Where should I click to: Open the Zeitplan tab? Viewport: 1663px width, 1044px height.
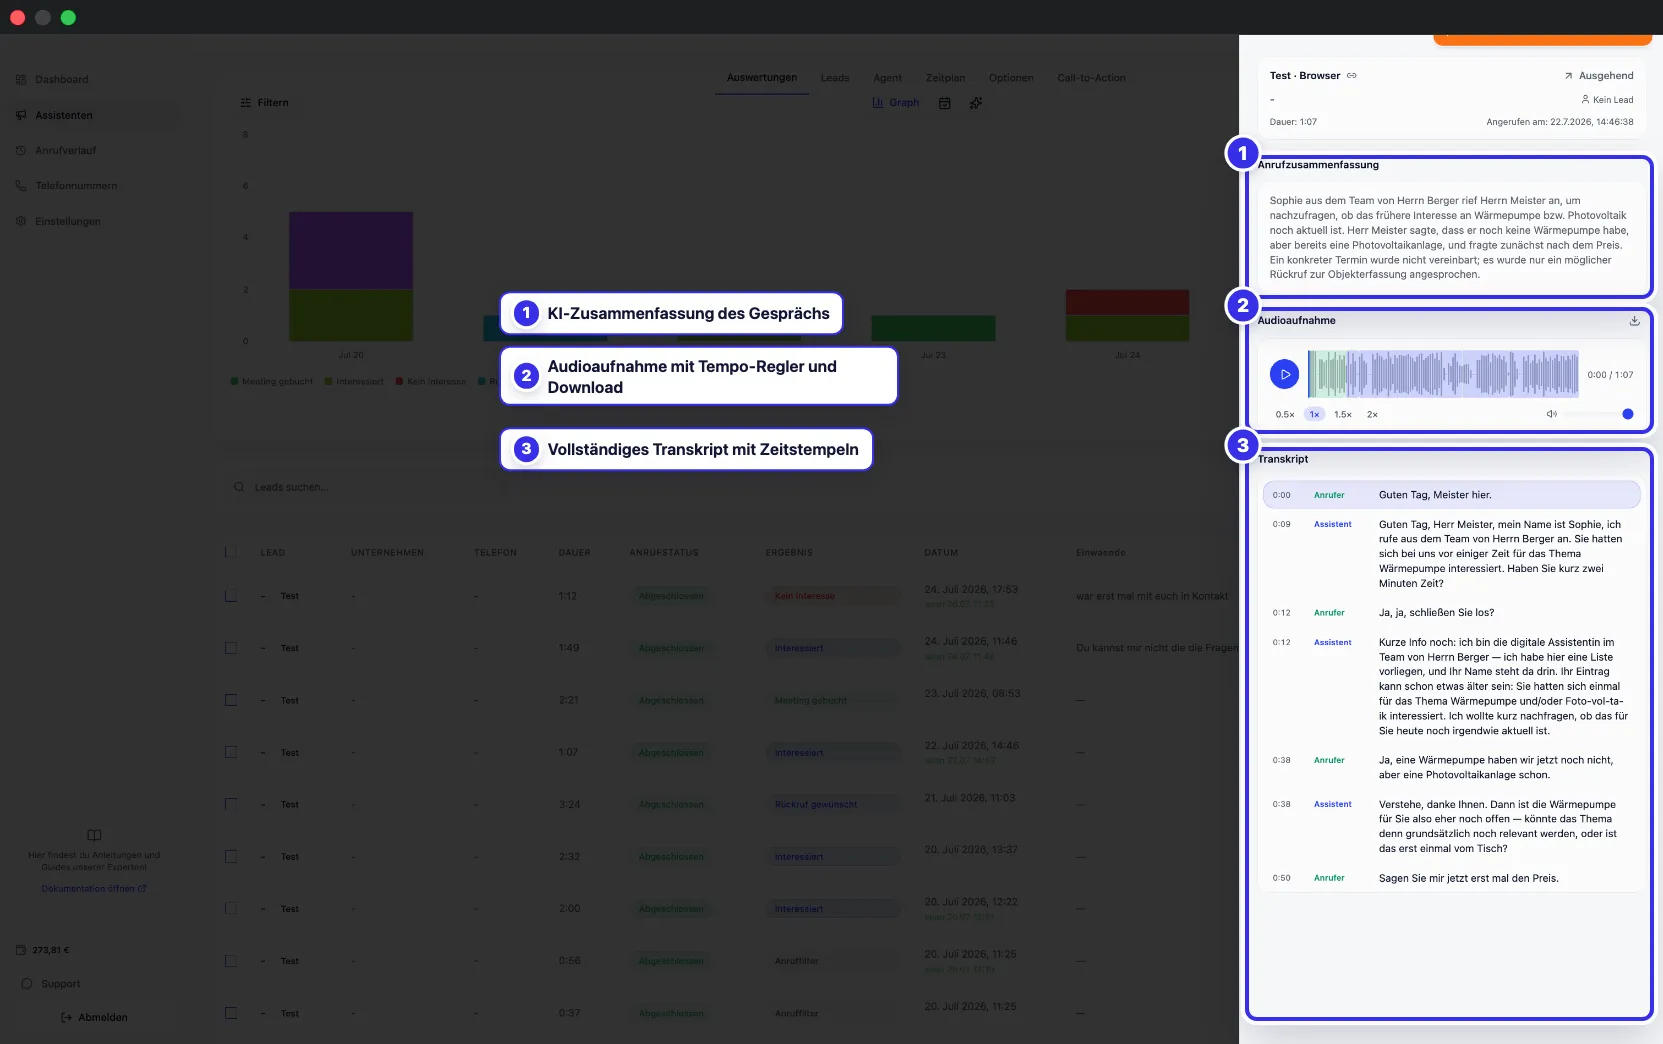pos(945,78)
